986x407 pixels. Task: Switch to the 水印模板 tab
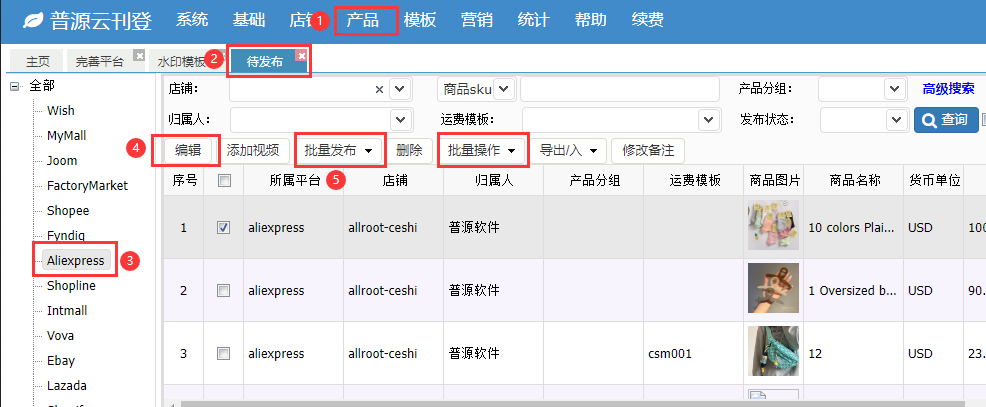pos(182,62)
